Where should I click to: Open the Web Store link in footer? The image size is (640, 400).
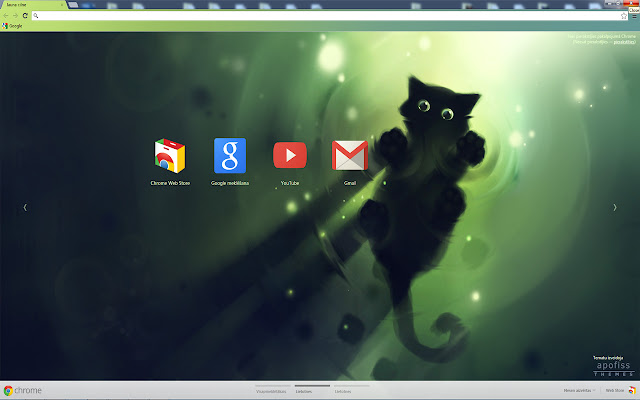pos(615,391)
